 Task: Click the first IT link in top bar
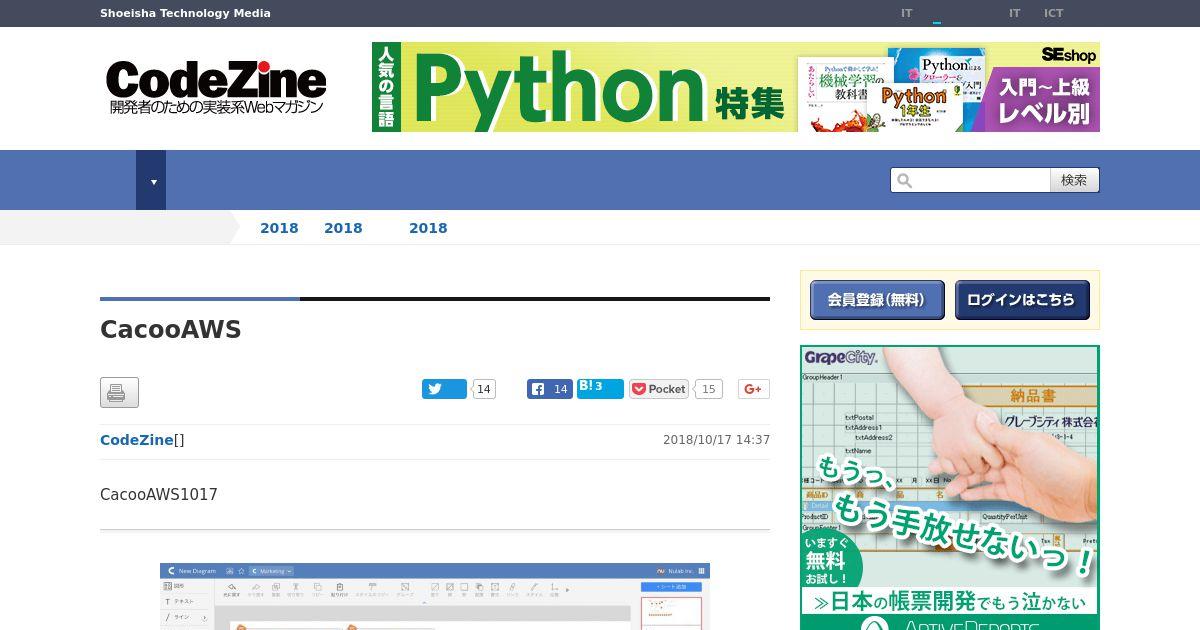click(x=907, y=13)
